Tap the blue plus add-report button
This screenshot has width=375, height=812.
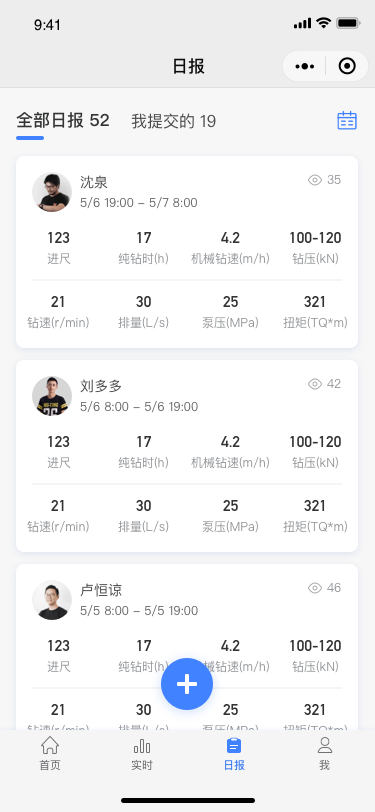[187, 684]
